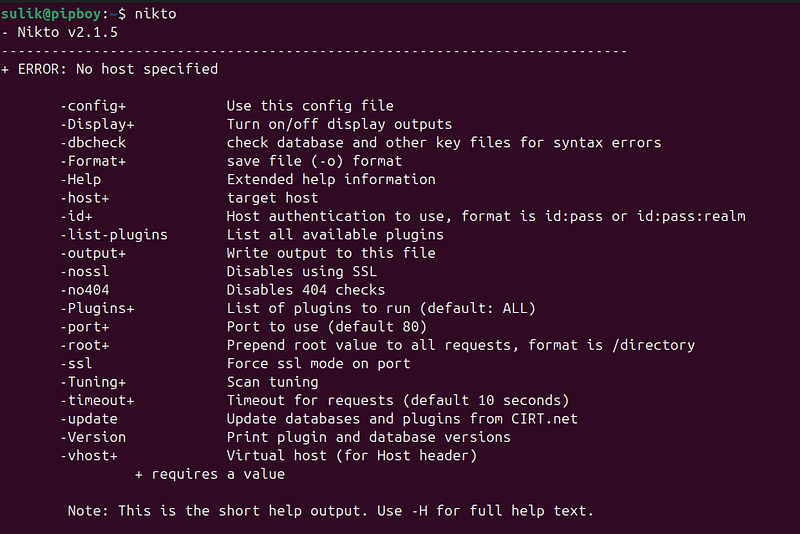Screen dimensions: 800x534
Task: Click the CIRT.net text in update description
Action: click(544, 419)
